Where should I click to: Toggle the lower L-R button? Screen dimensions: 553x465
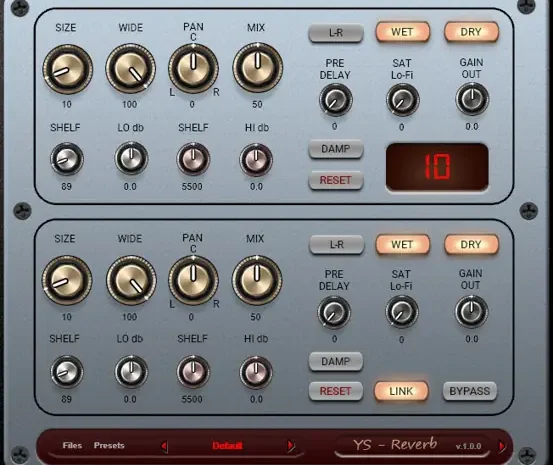tap(336, 244)
